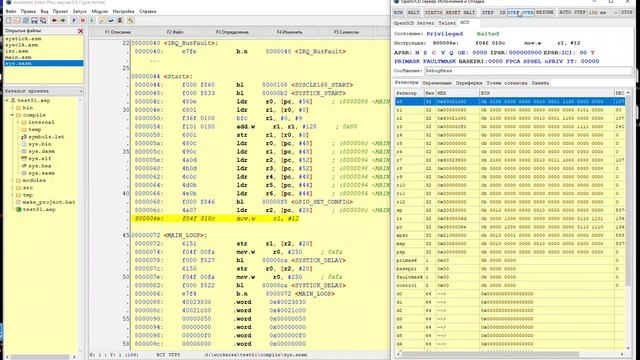Screen dimensions: 640x360
Task: Select the r7 register row
Action: (510, 160)
